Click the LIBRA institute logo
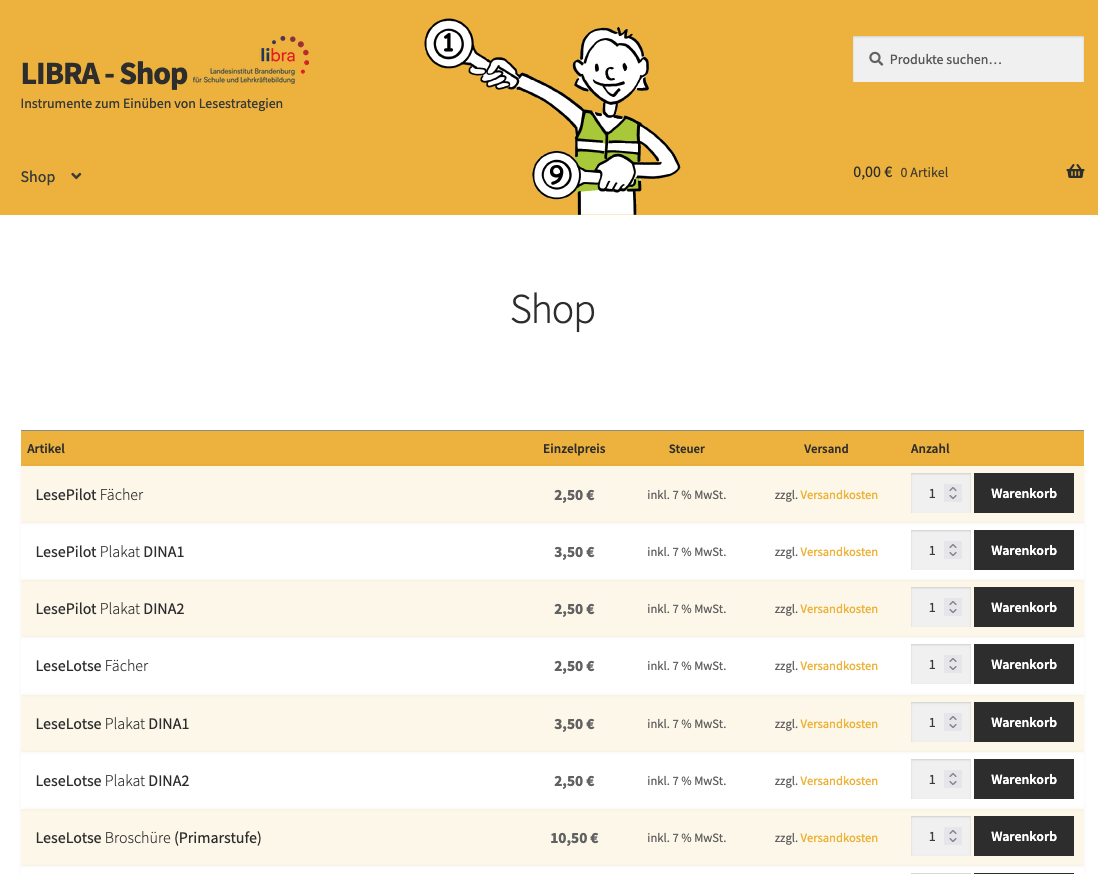The image size is (1098, 874). pos(266,61)
